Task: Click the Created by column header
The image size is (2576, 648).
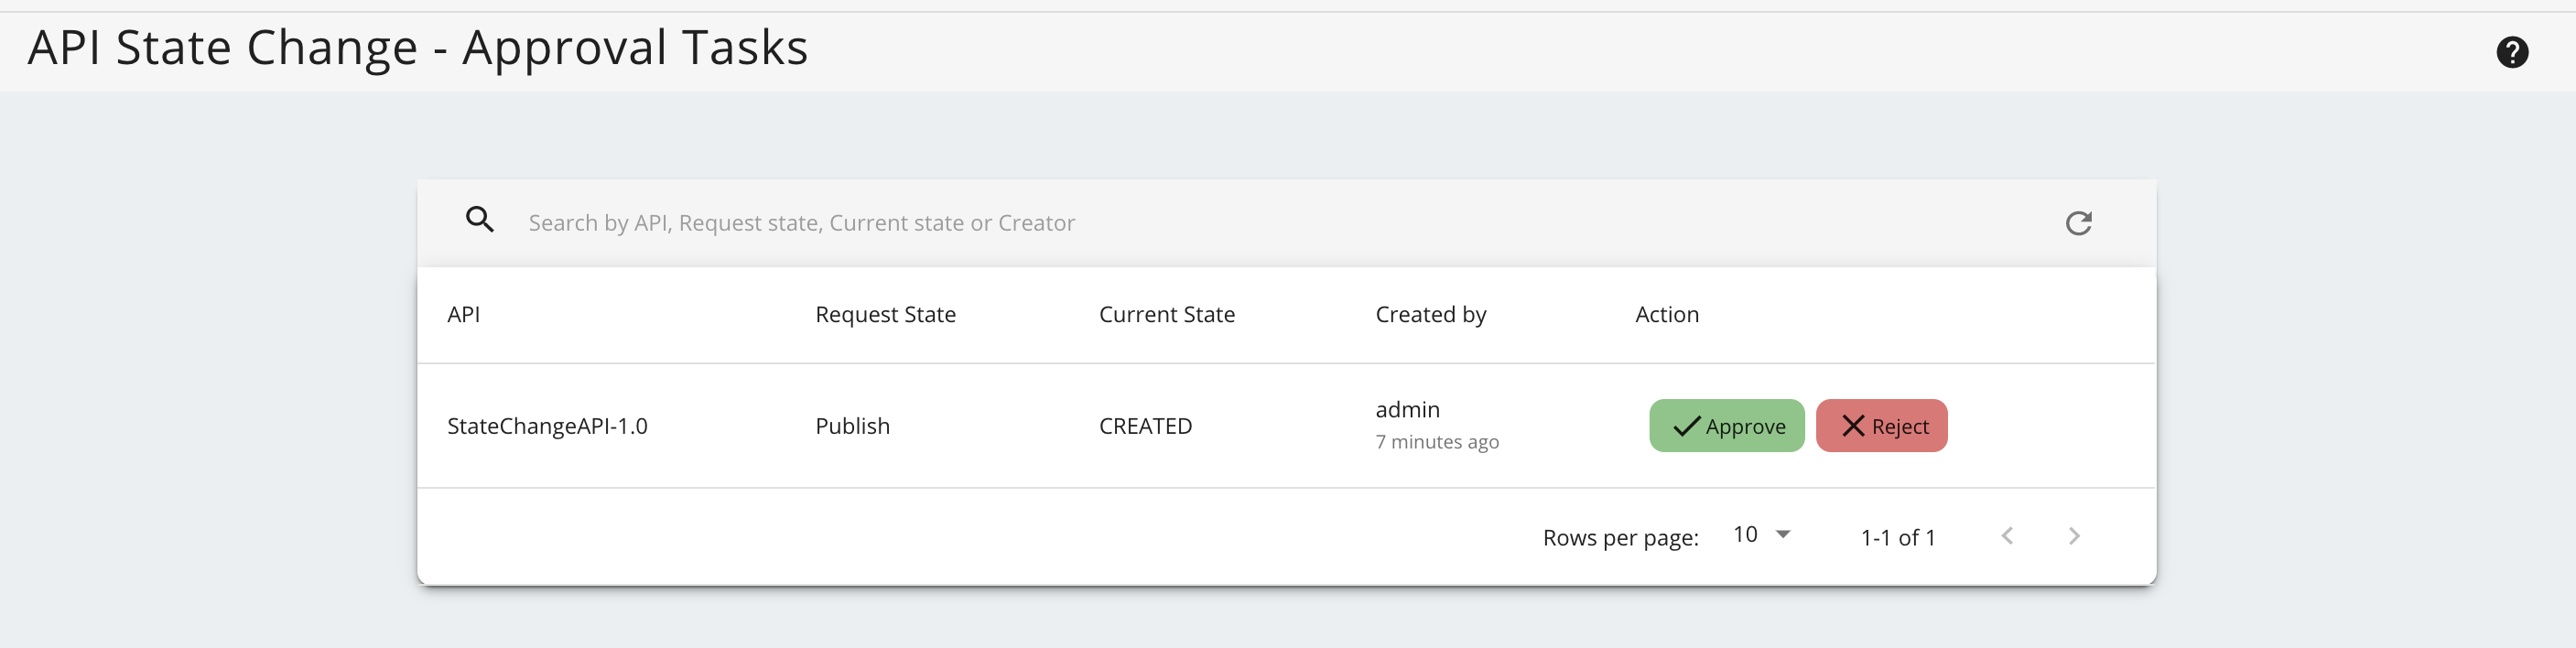Action: tap(1430, 315)
